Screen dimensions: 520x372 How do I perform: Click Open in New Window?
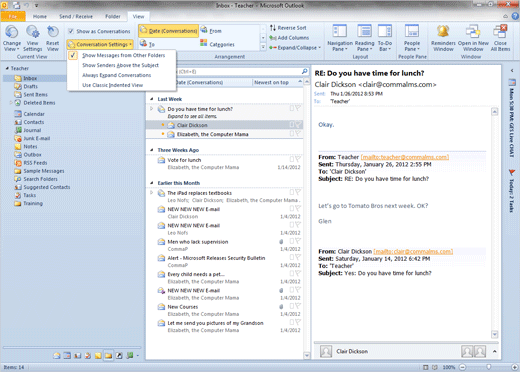(473, 39)
